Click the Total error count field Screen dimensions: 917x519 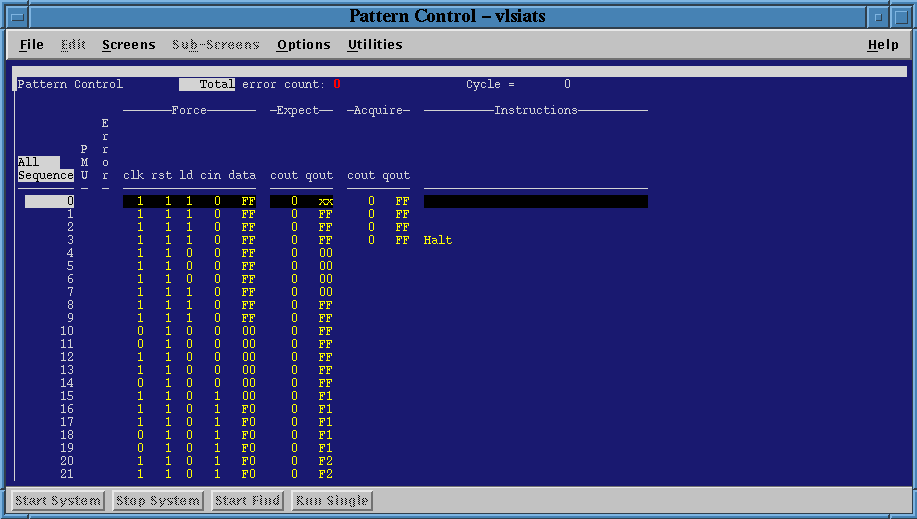(207, 84)
